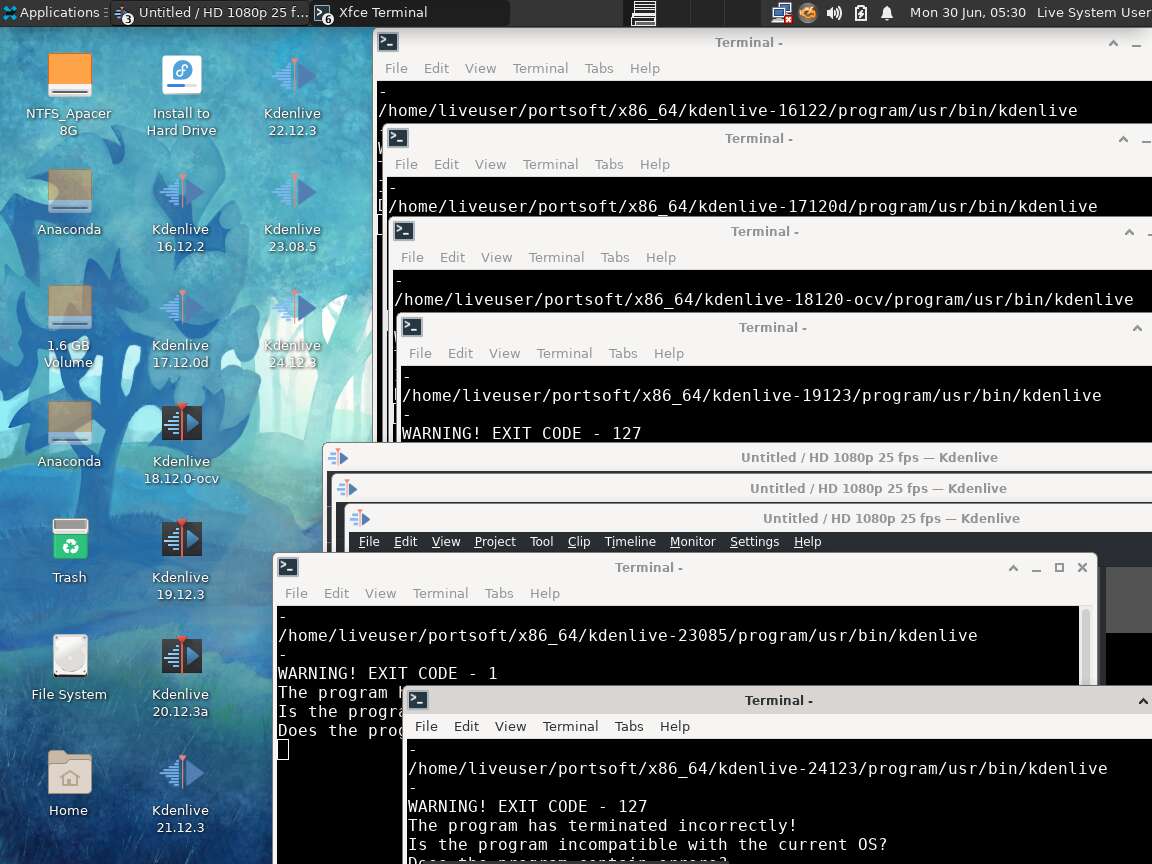Open Timeline menu in Kdenlive window
Image resolution: width=1152 pixels, height=864 pixels.
[630, 541]
